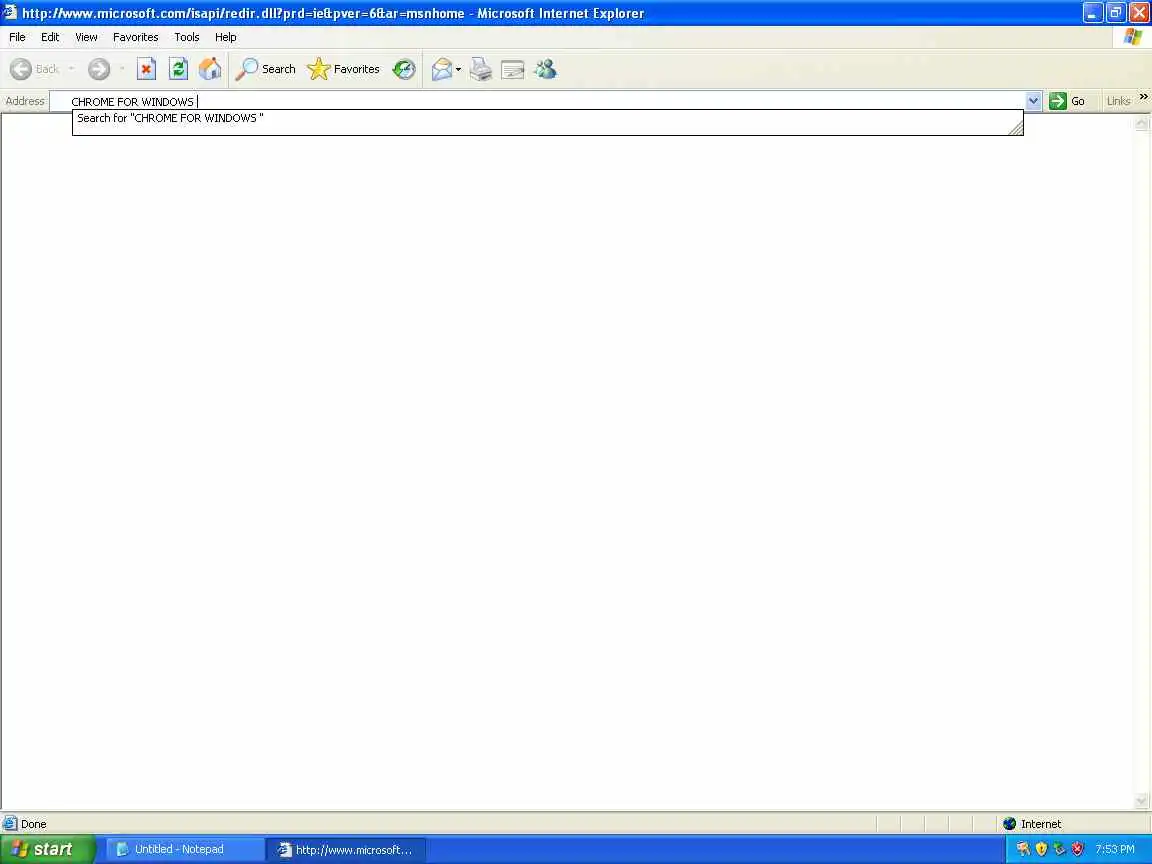The image size is (1152, 864).
Task: Click the Go button
Action: click(x=1068, y=101)
